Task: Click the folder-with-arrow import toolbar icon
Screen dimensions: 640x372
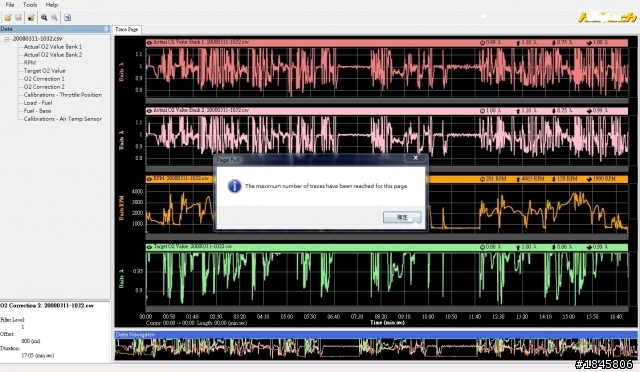Action: coord(31,18)
